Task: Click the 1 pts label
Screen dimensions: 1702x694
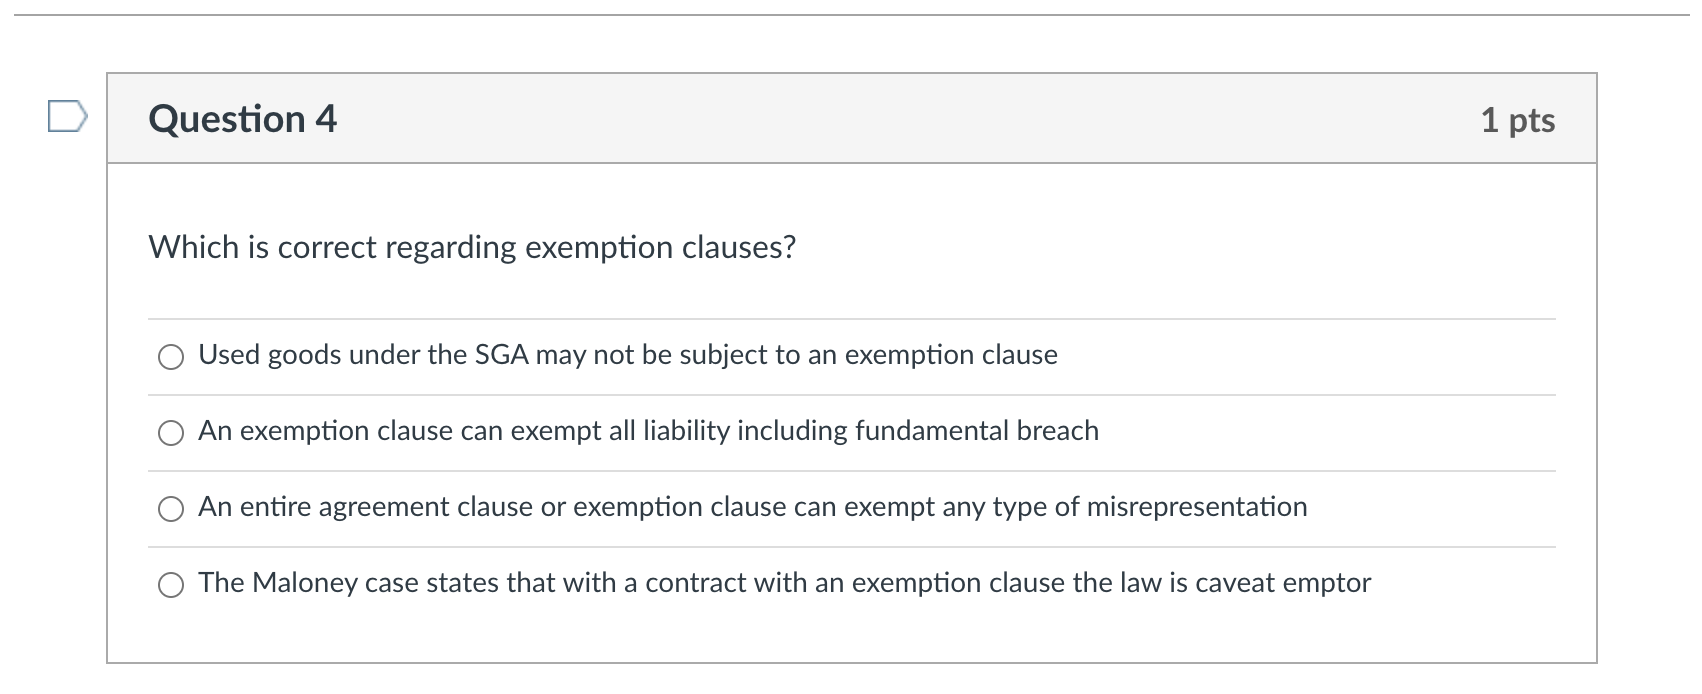Action: 1519,120
